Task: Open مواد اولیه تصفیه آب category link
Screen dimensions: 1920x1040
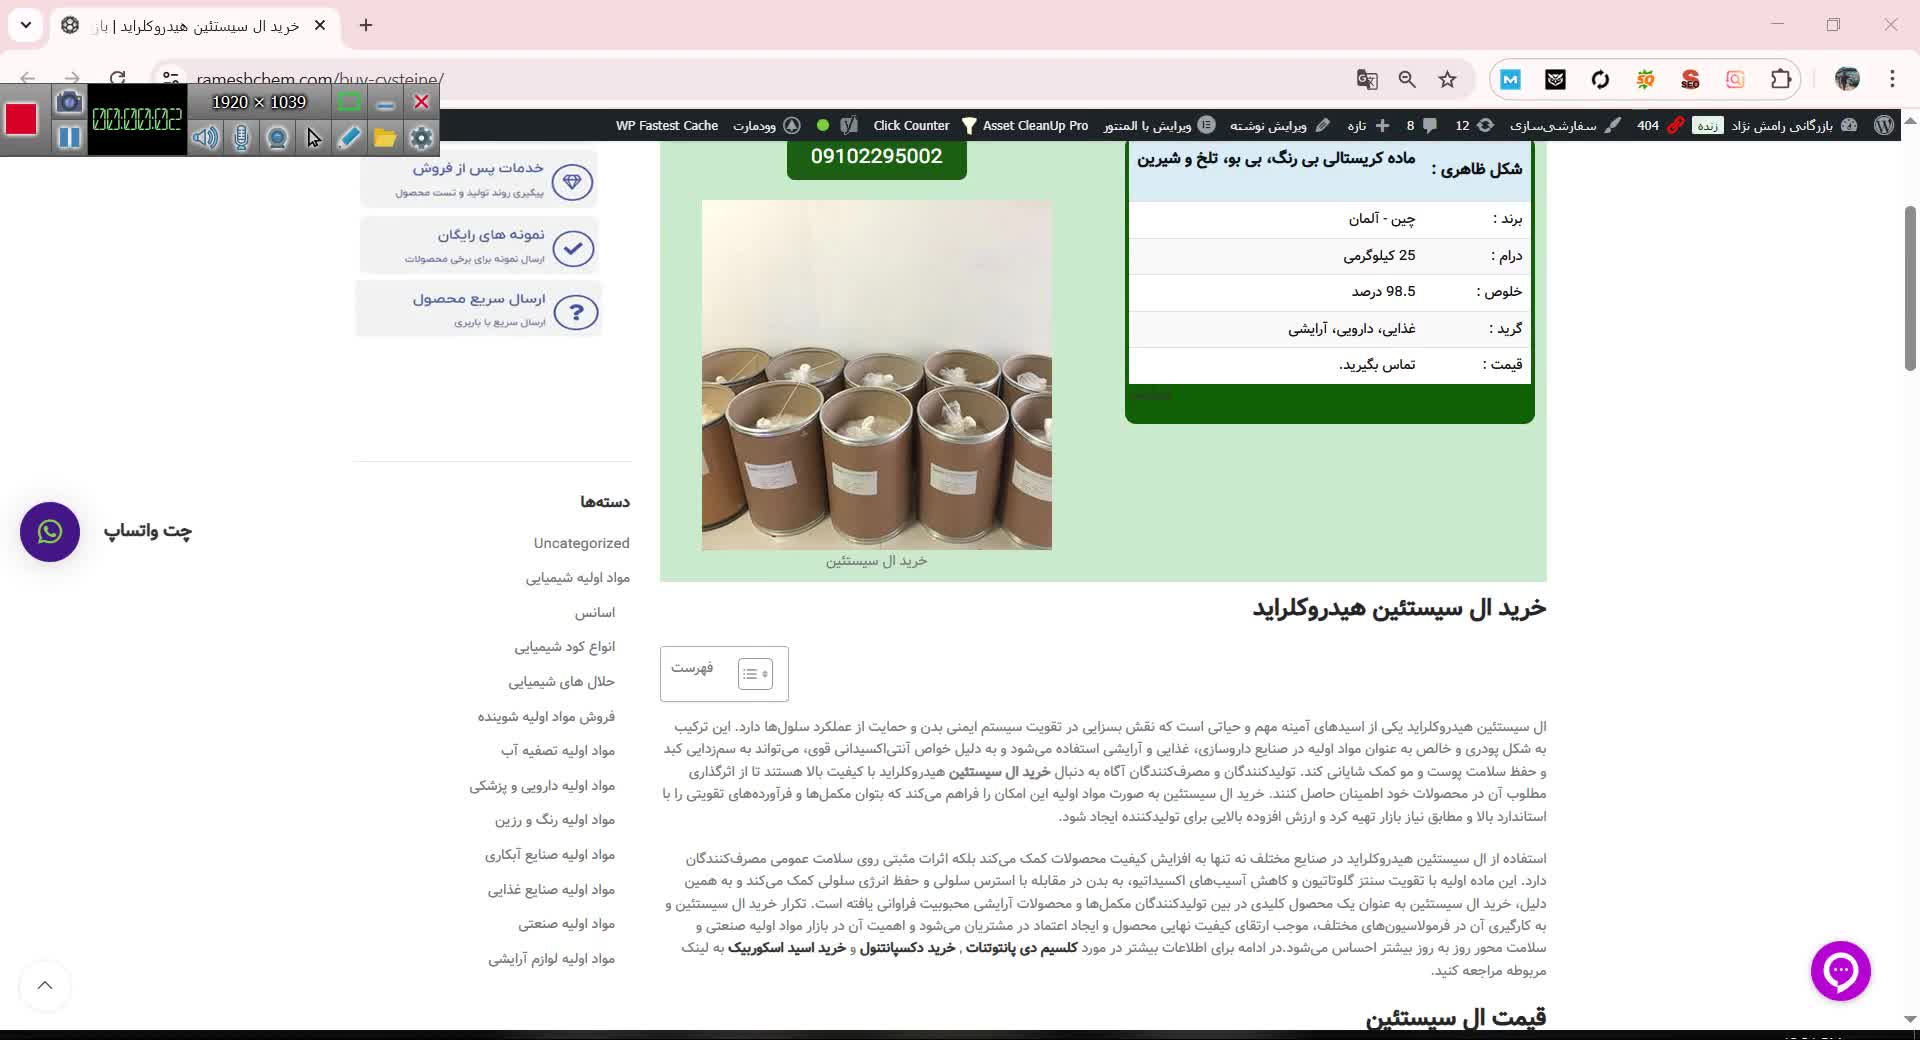Action: (558, 751)
